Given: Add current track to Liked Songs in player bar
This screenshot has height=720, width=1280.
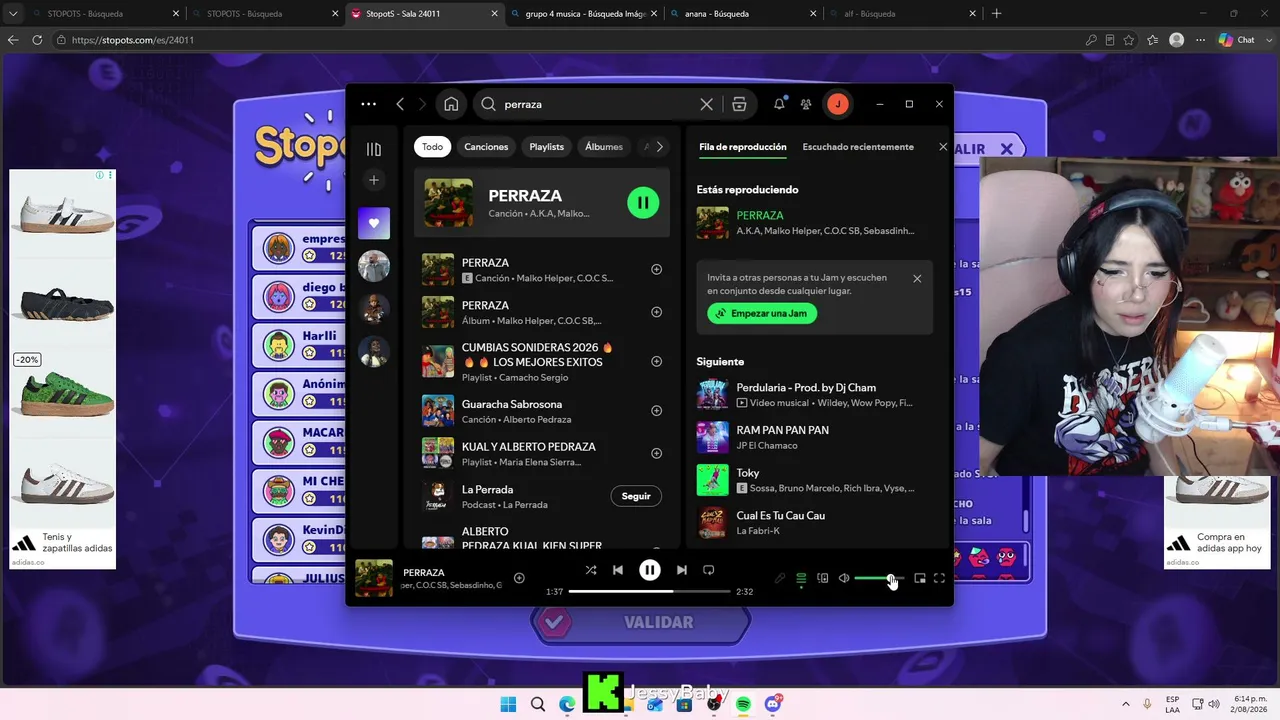Looking at the screenshot, I should (519, 578).
